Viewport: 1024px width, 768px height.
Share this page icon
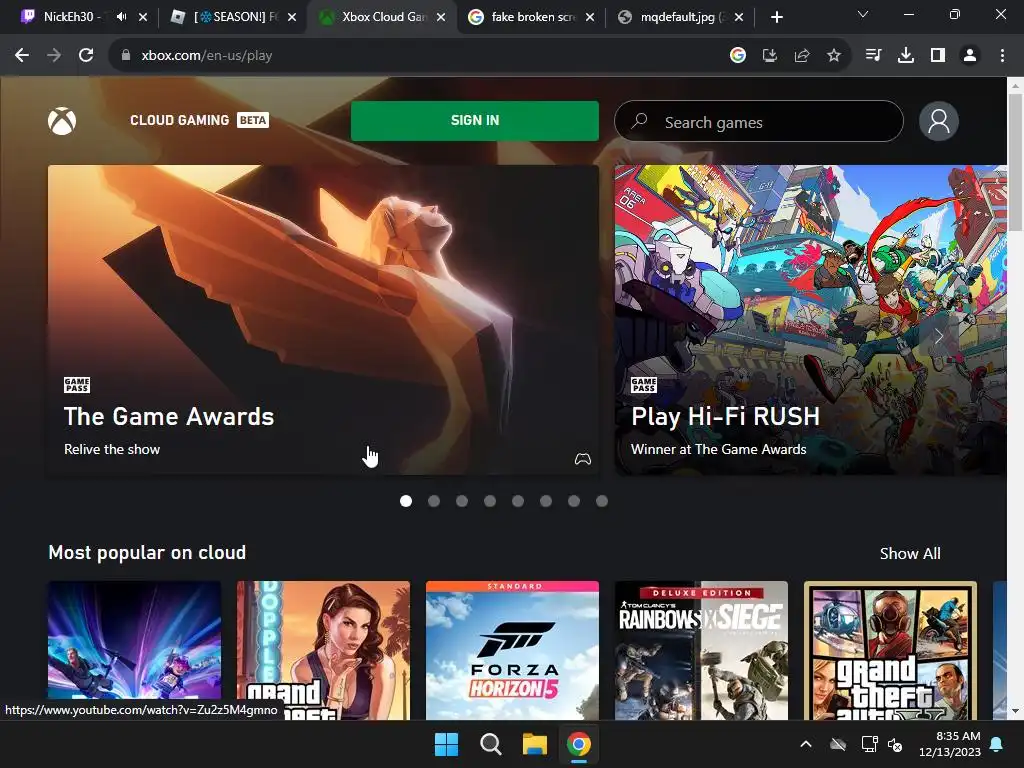coord(801,56)
